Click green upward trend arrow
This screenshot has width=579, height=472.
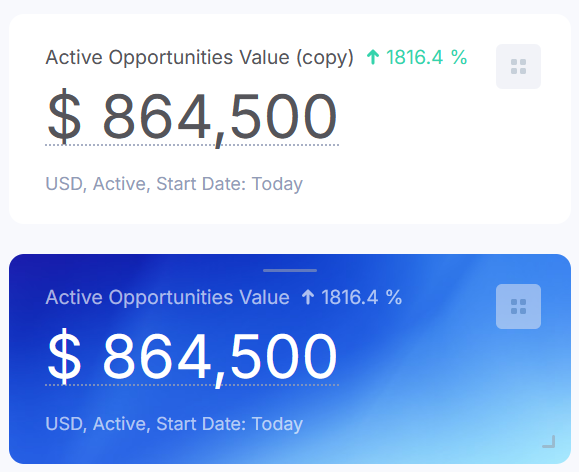[x=373, y=58]
